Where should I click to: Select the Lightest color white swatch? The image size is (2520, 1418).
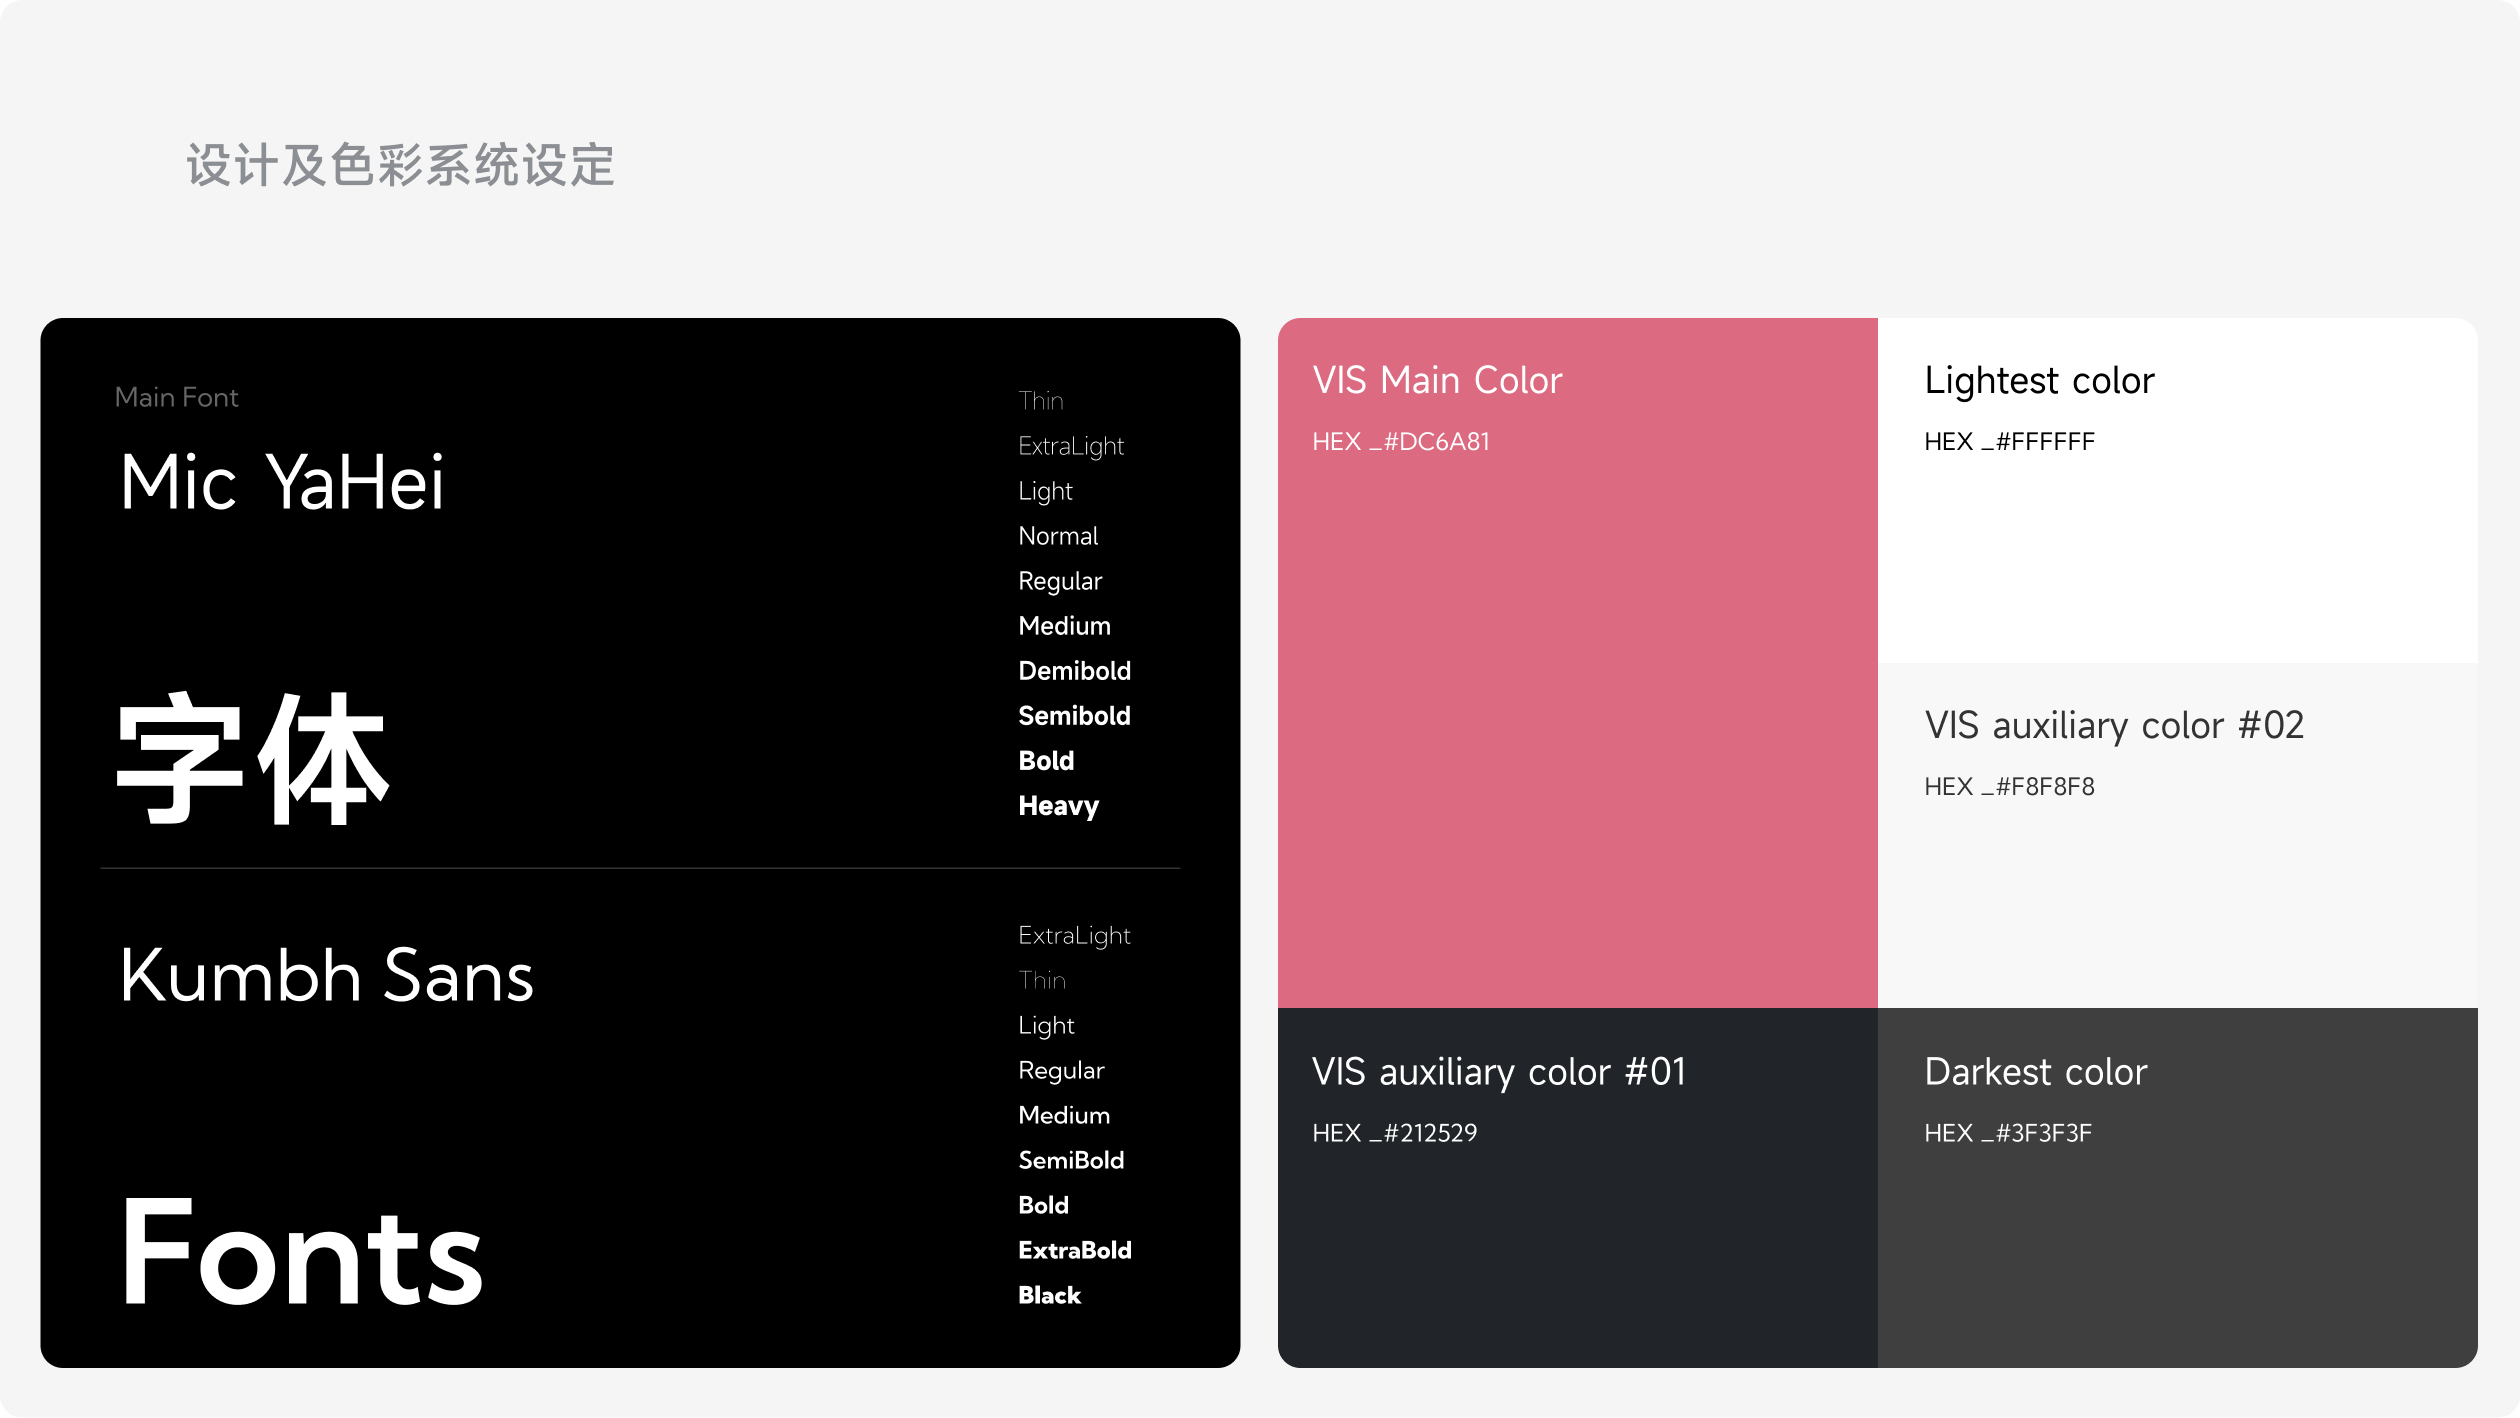click(2177, 540)
